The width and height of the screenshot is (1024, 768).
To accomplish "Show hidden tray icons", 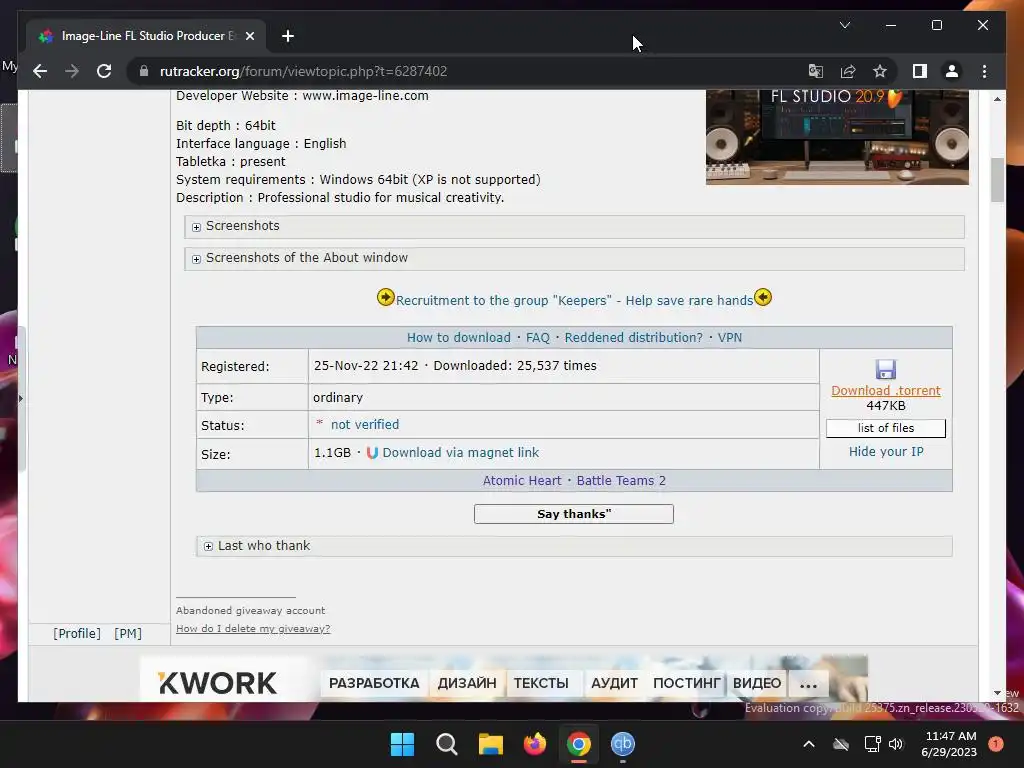I will pyautogui.click(x=808, y=744).
